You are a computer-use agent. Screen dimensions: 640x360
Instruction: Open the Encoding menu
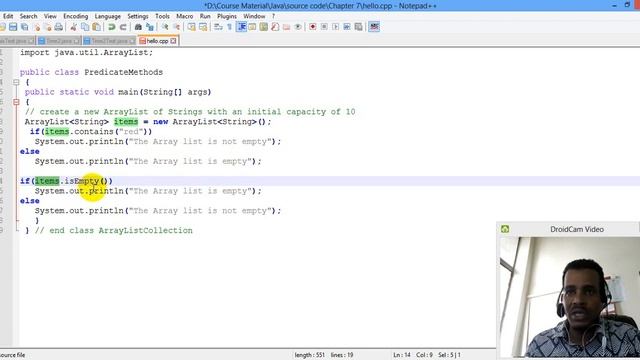coord(76,16)
